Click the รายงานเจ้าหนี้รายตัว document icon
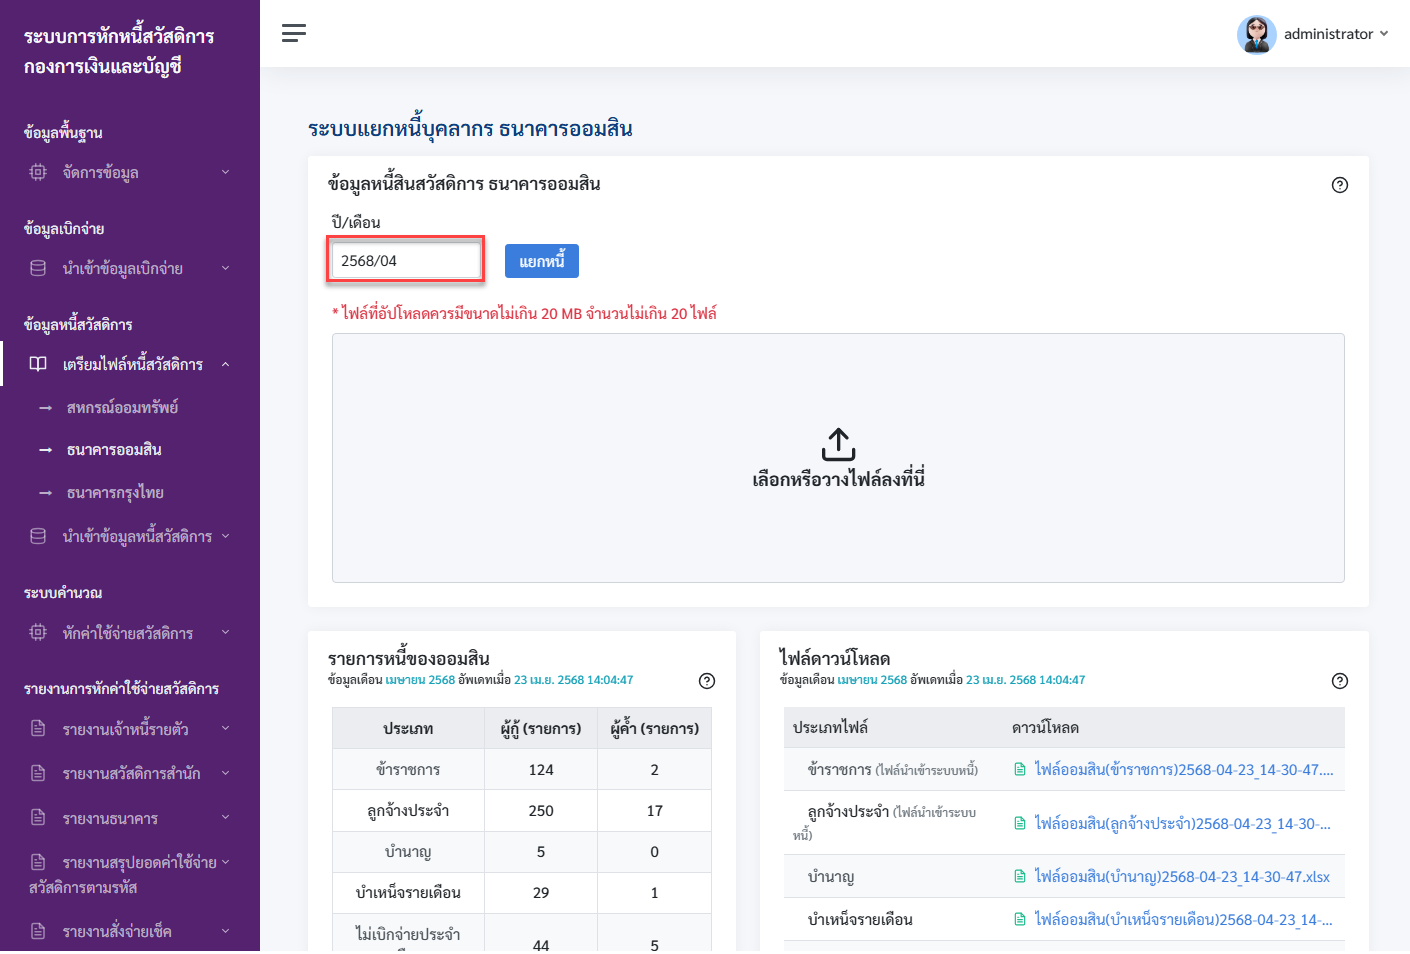1410x954 pixels. point(38,728)
